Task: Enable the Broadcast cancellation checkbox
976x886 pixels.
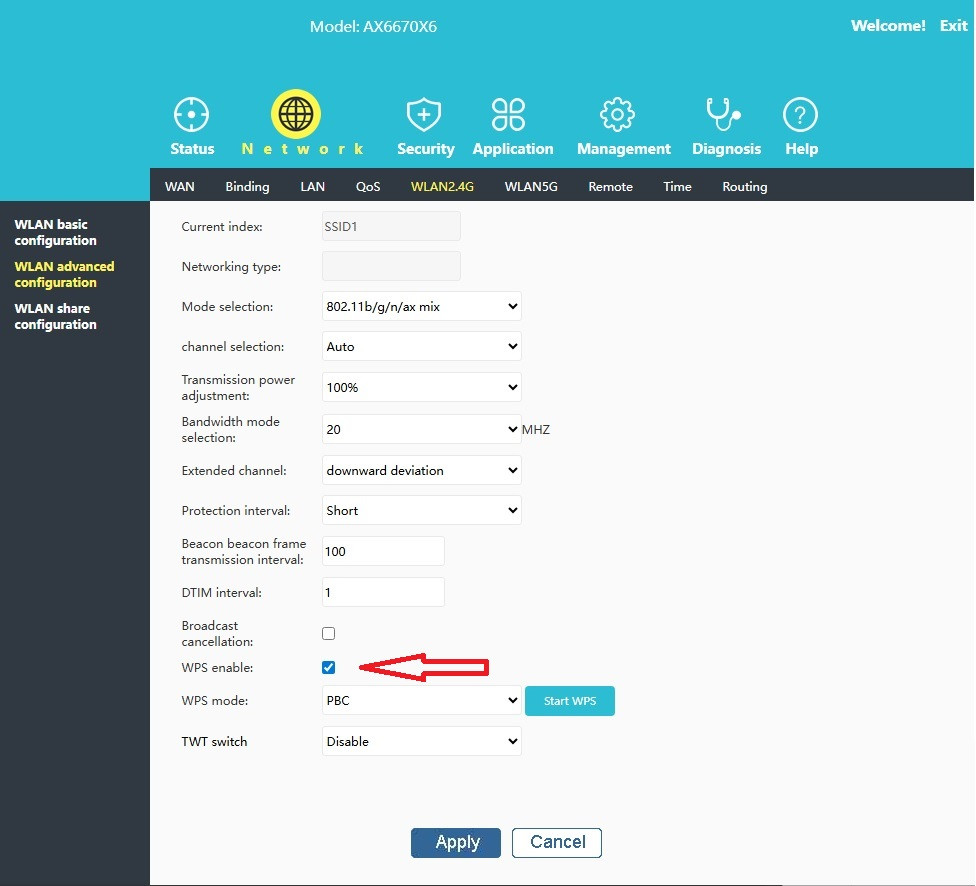Action: (329, 633)
